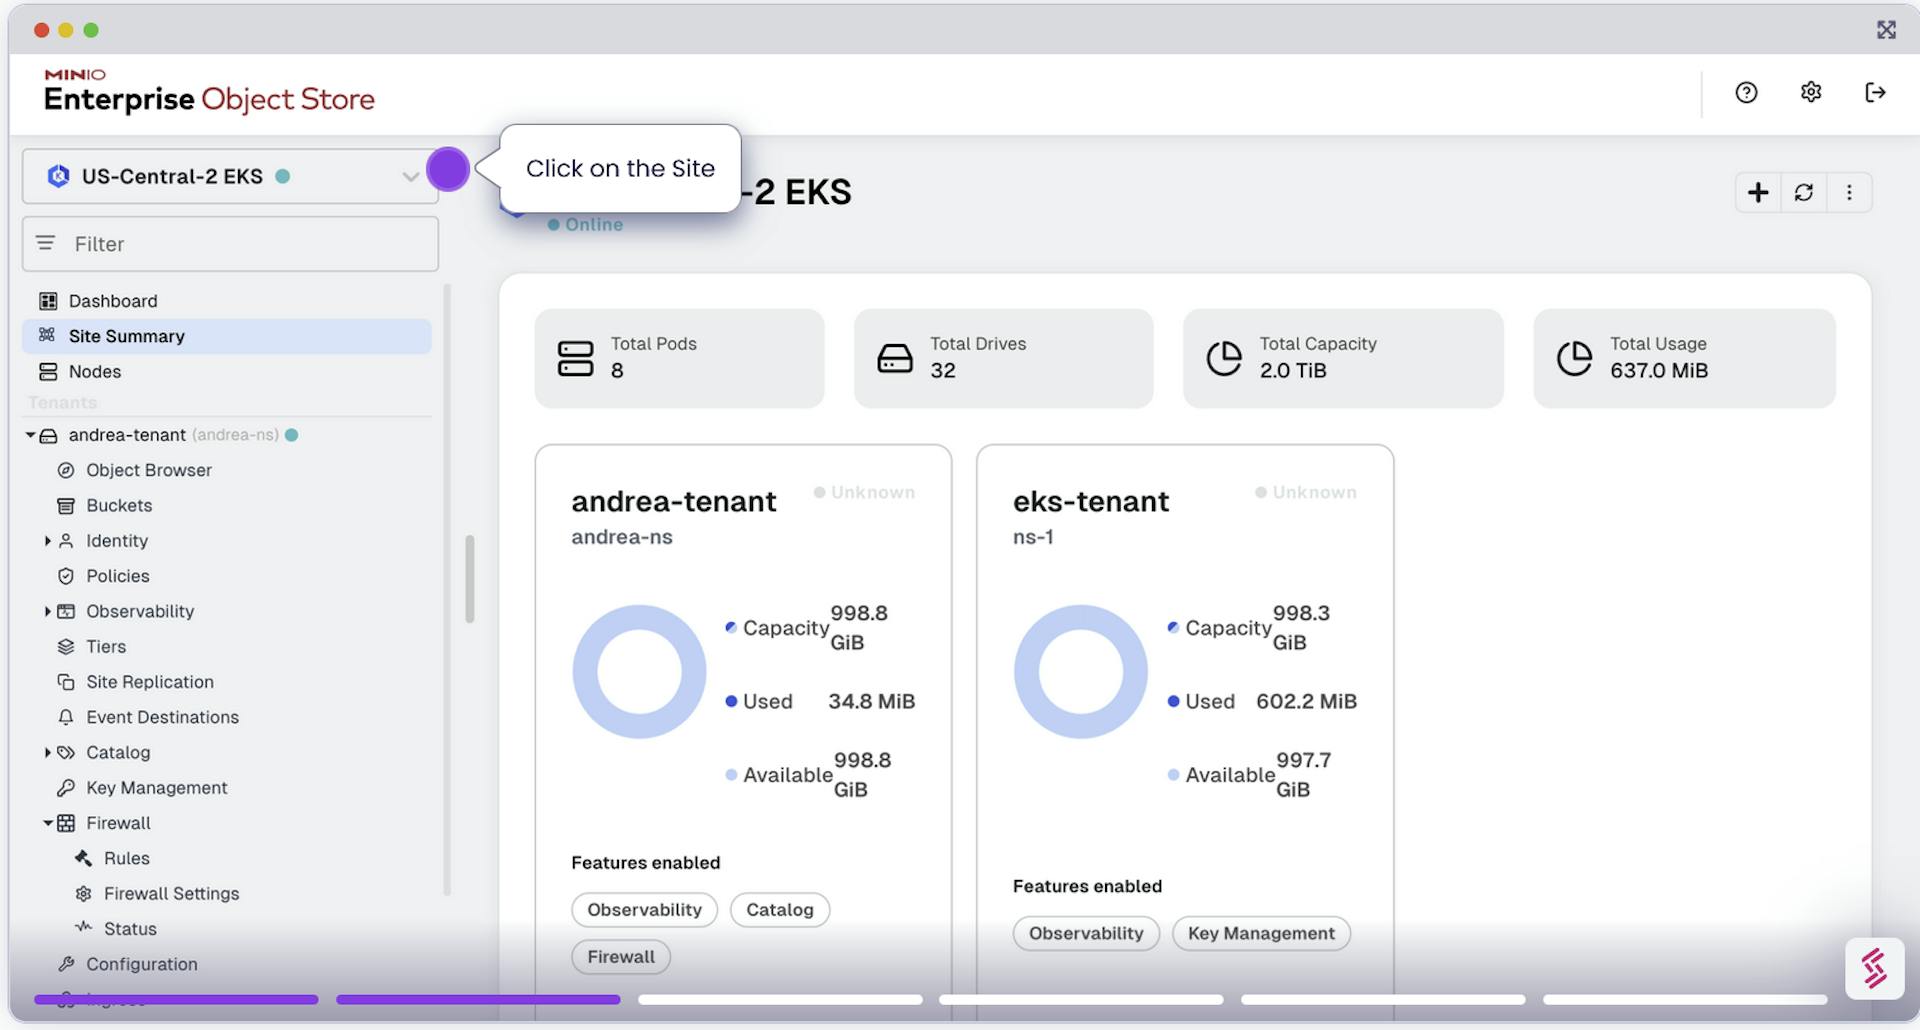
Task: Open Object Browser under andrea-tenant
Action: [x=149, y=470]
